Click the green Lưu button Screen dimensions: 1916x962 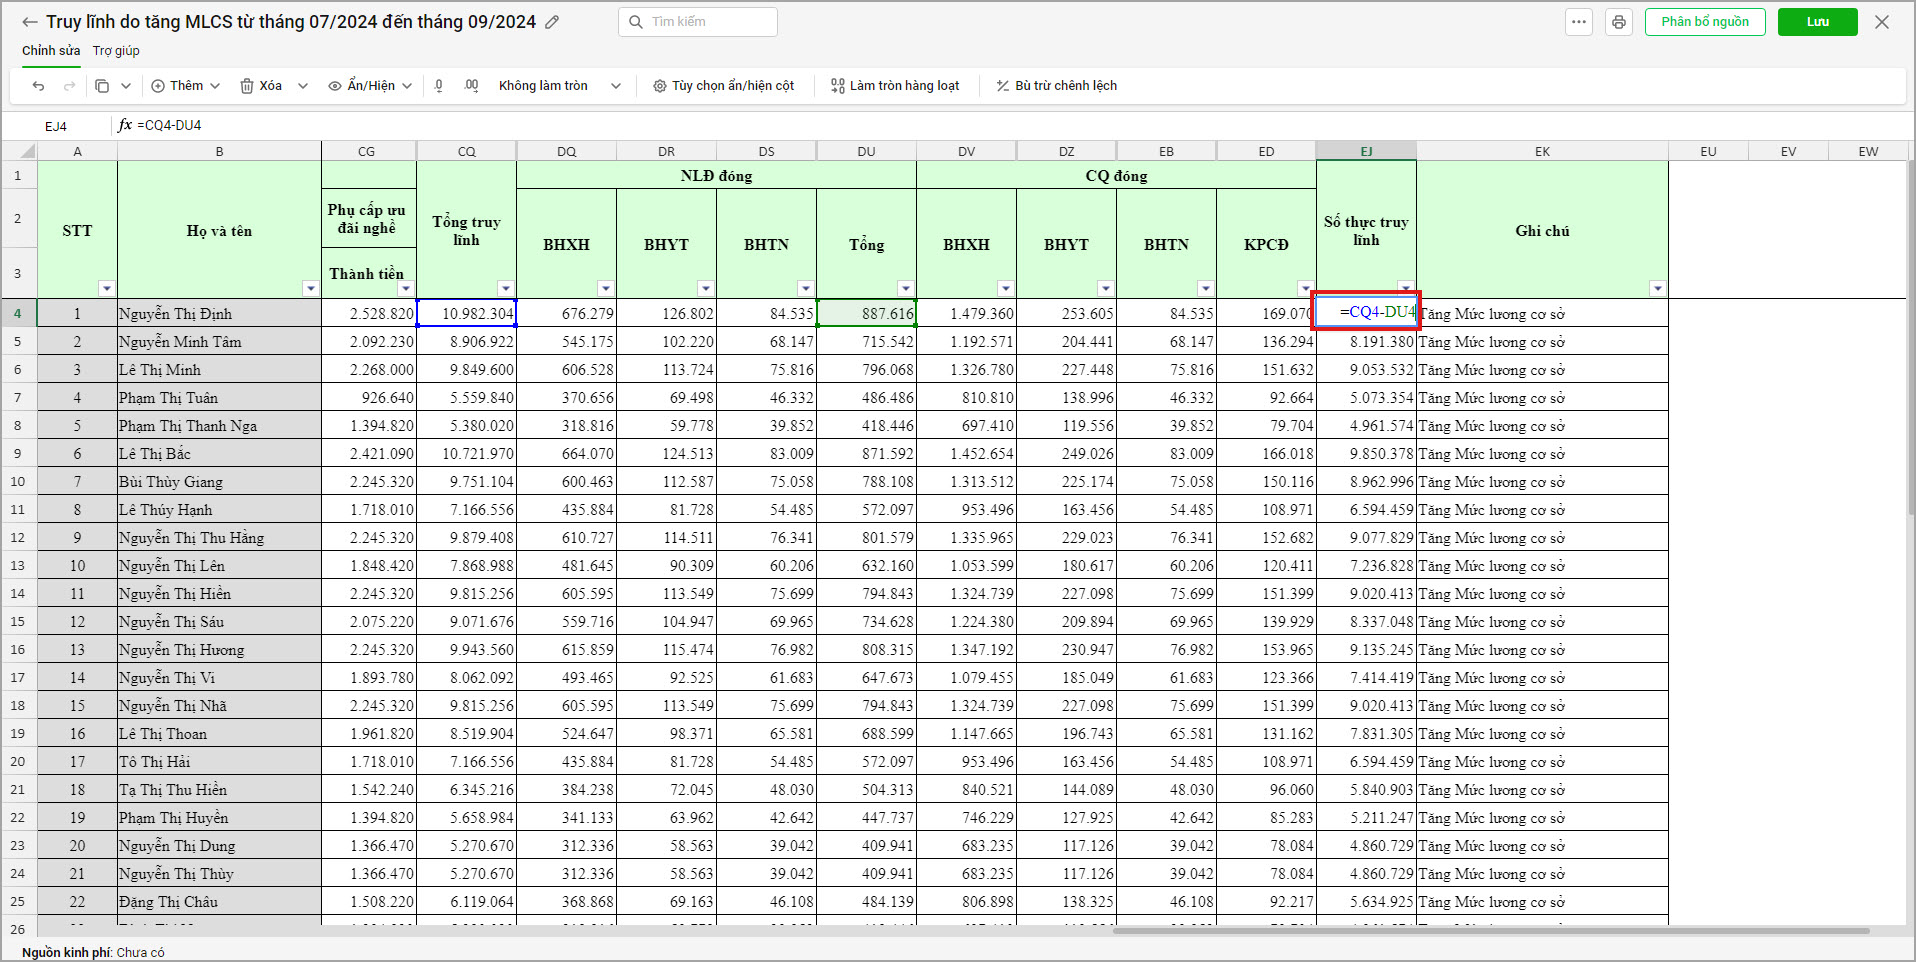[1818, 22]
